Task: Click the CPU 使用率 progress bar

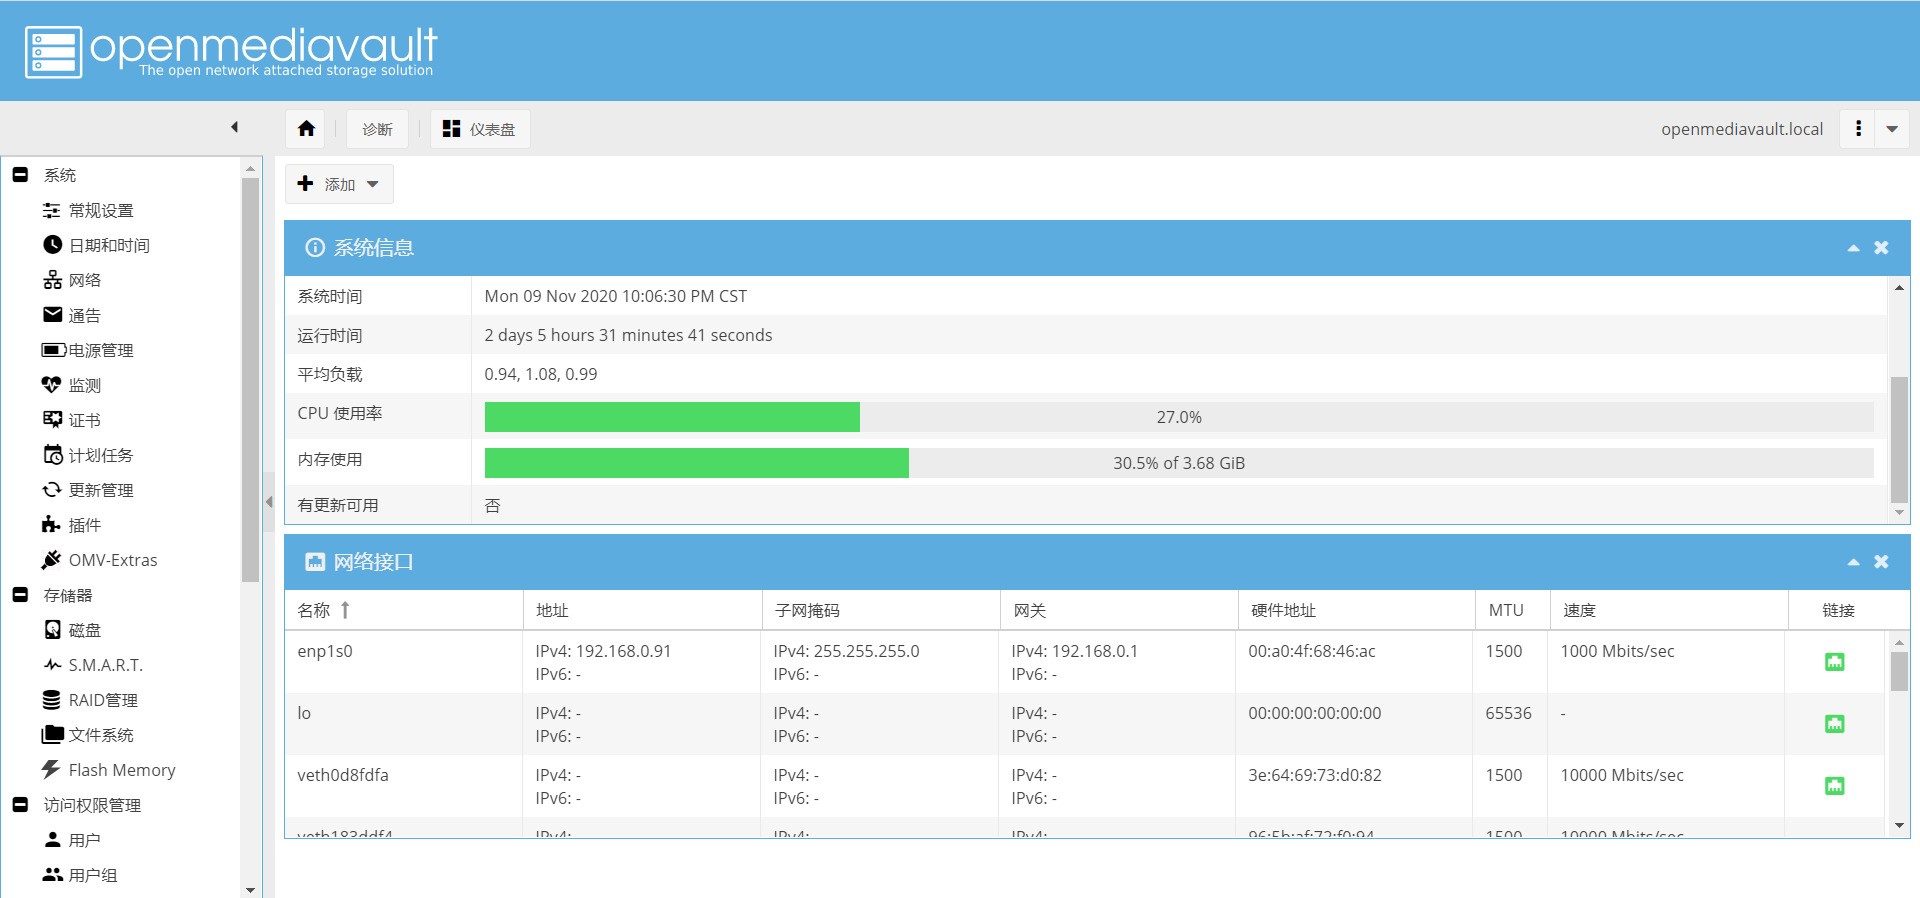Action: point(1178,417)
